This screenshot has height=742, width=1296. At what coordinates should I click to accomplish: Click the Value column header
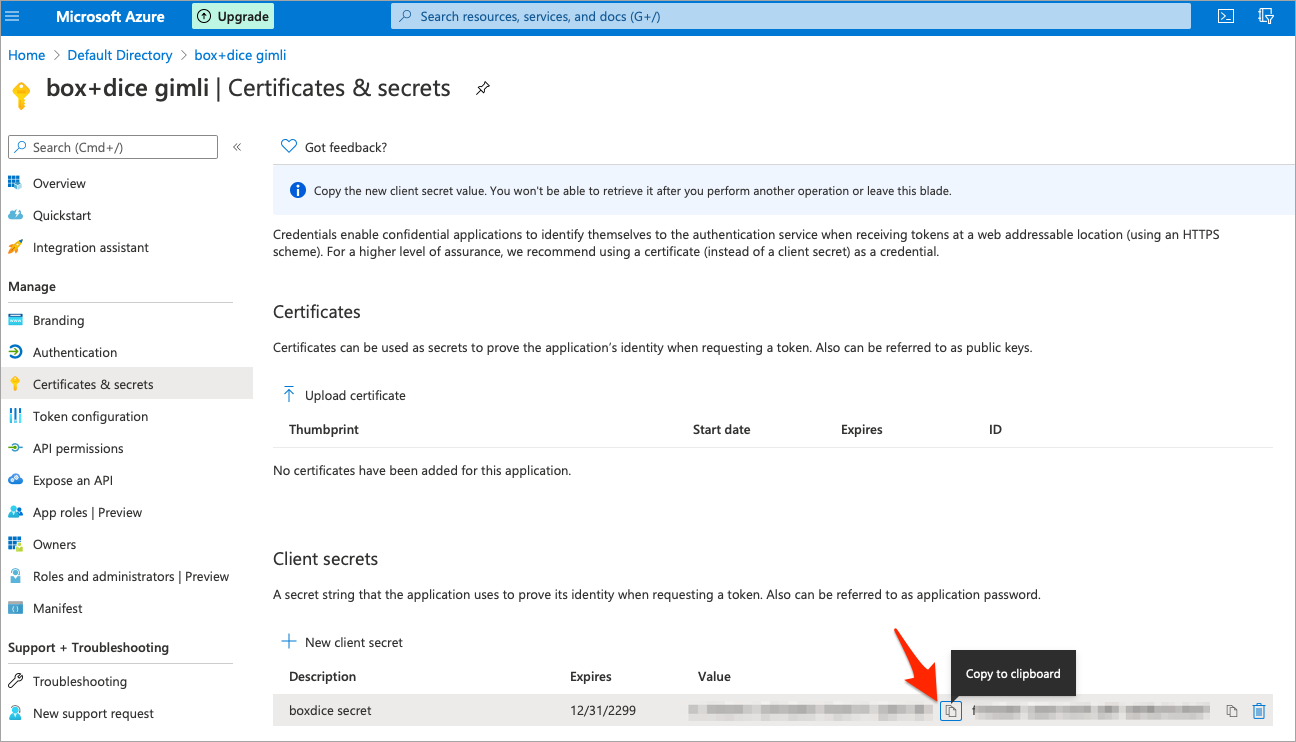(x=714, y=676)
